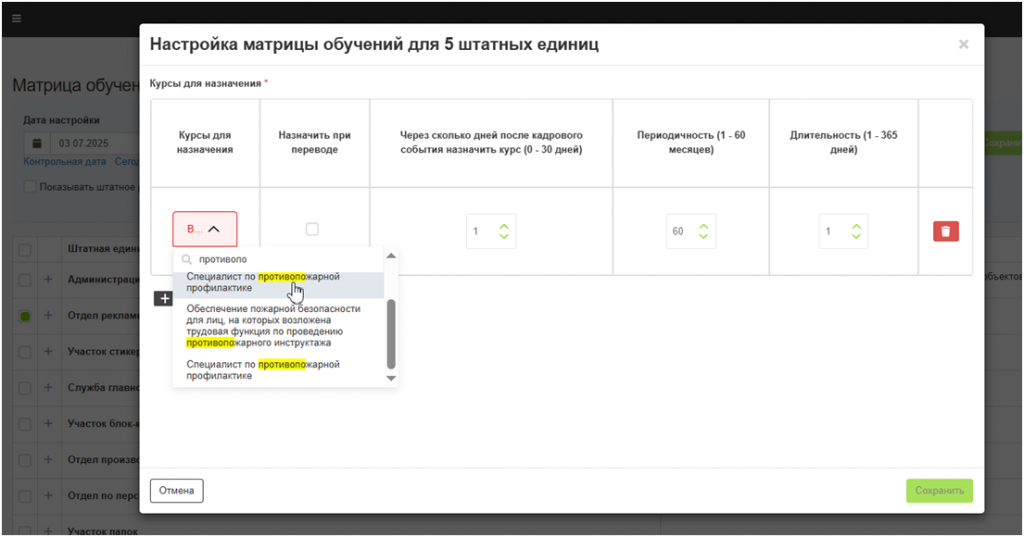1024x537 pixels.
Task: Select the highlighted 'Специалист по противопожарной профилактике' option
Action: [x=263, y=282]
